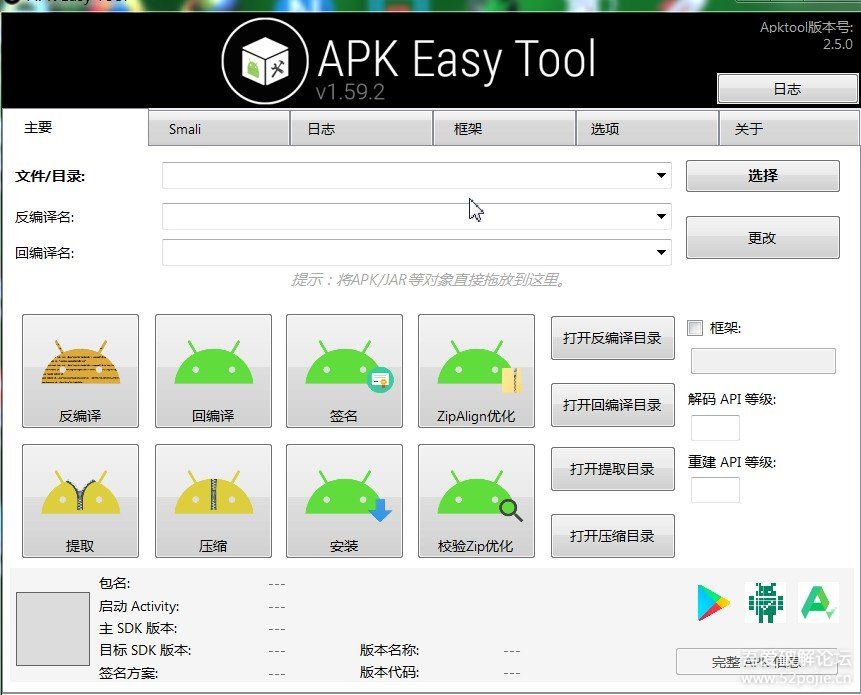
Task: Click the 回编译名 name field
Action: (417, 253)
